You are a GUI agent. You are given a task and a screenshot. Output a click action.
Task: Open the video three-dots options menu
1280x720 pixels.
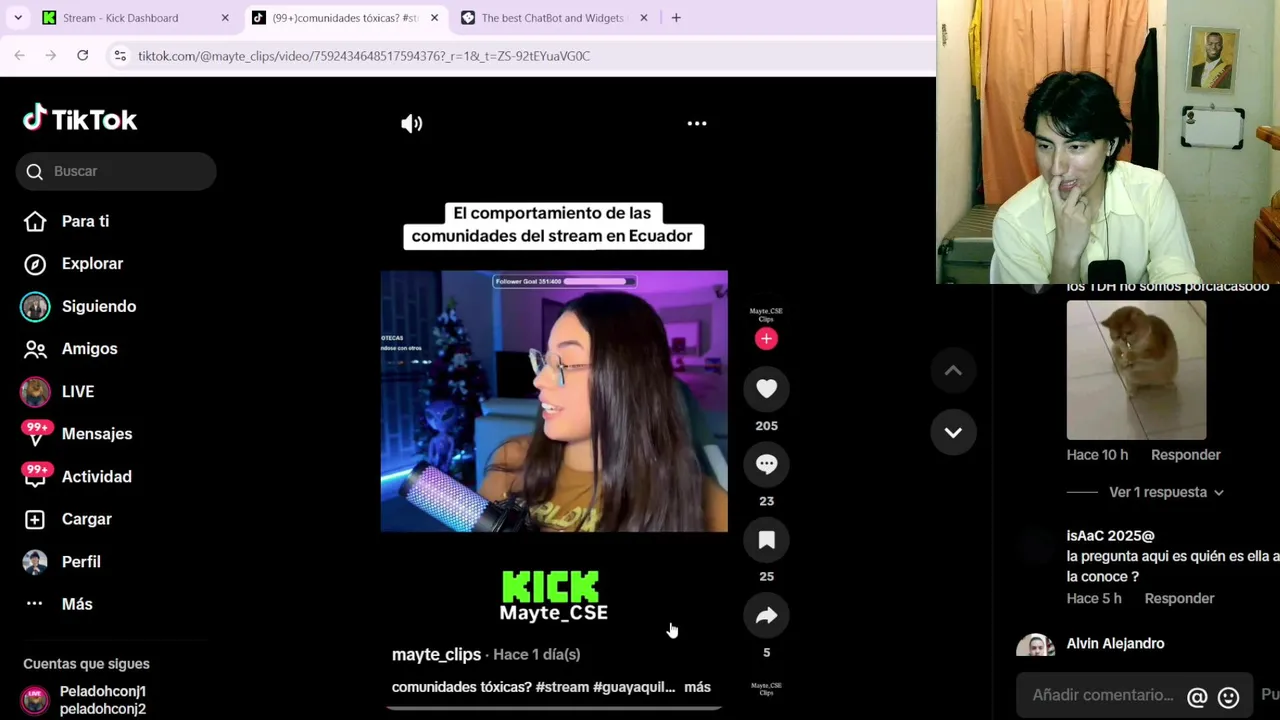[x=697, y=124]
